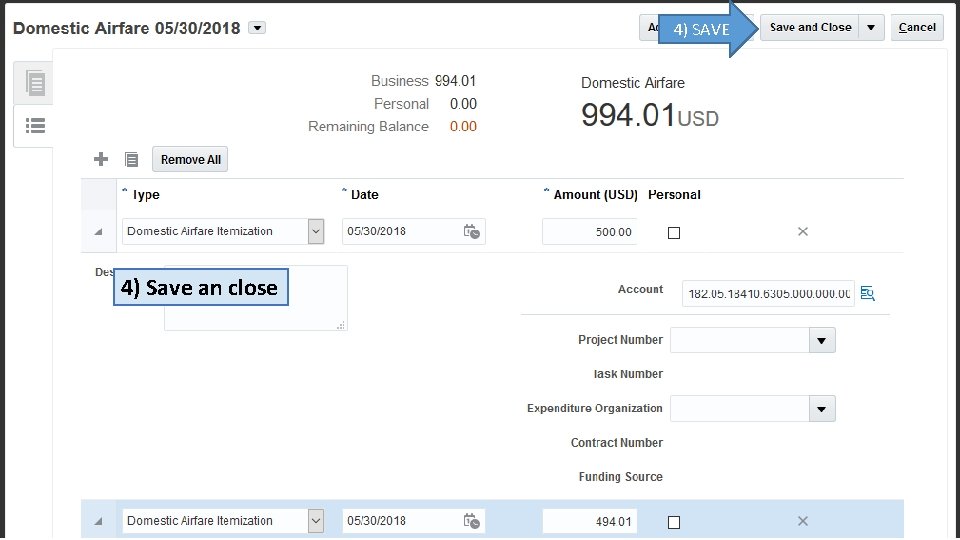Open the Account search icon
The height and width of the screenshot is (540, 960).
[x=868, y=293]
